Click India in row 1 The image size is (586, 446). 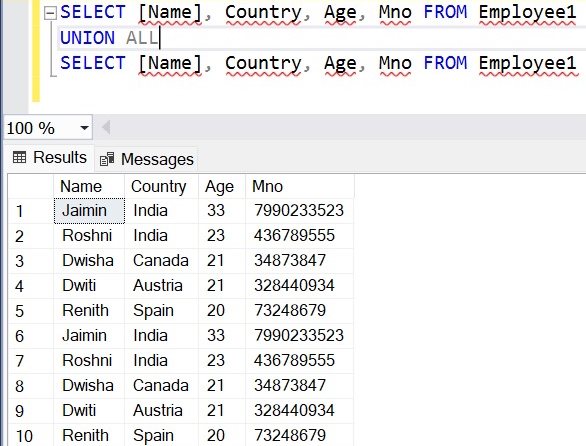coord(161,211)
